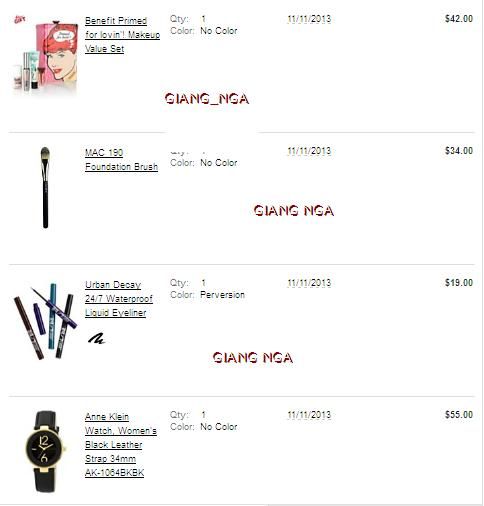
Task: Click the Urban Decay eyeliner pens image
Action: click(x=45, y=321)
